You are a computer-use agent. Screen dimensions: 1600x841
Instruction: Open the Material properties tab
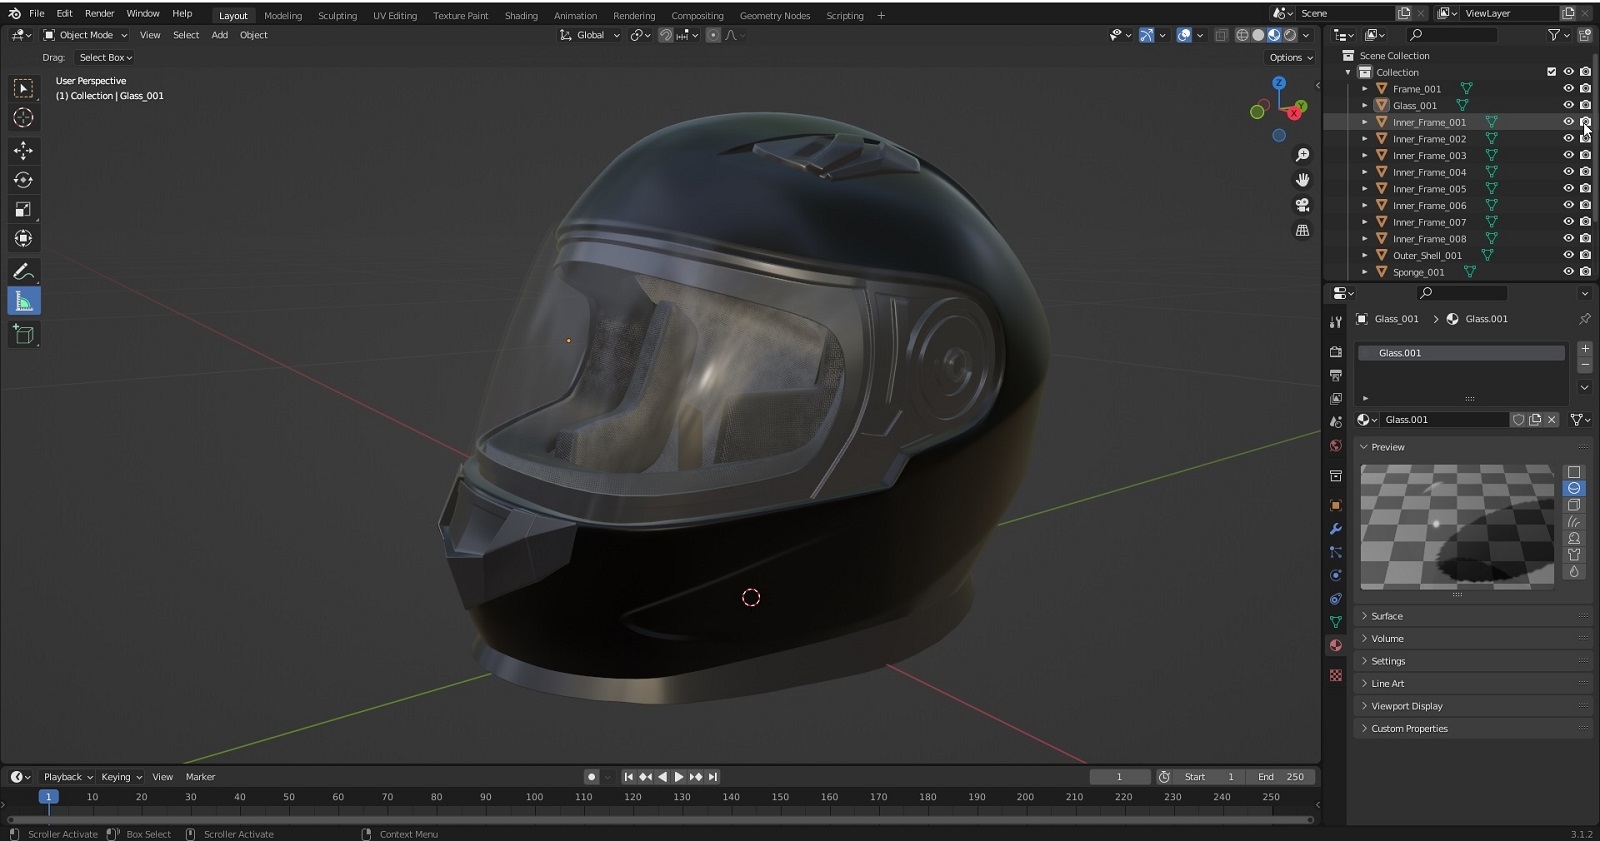click(1335, 646)
